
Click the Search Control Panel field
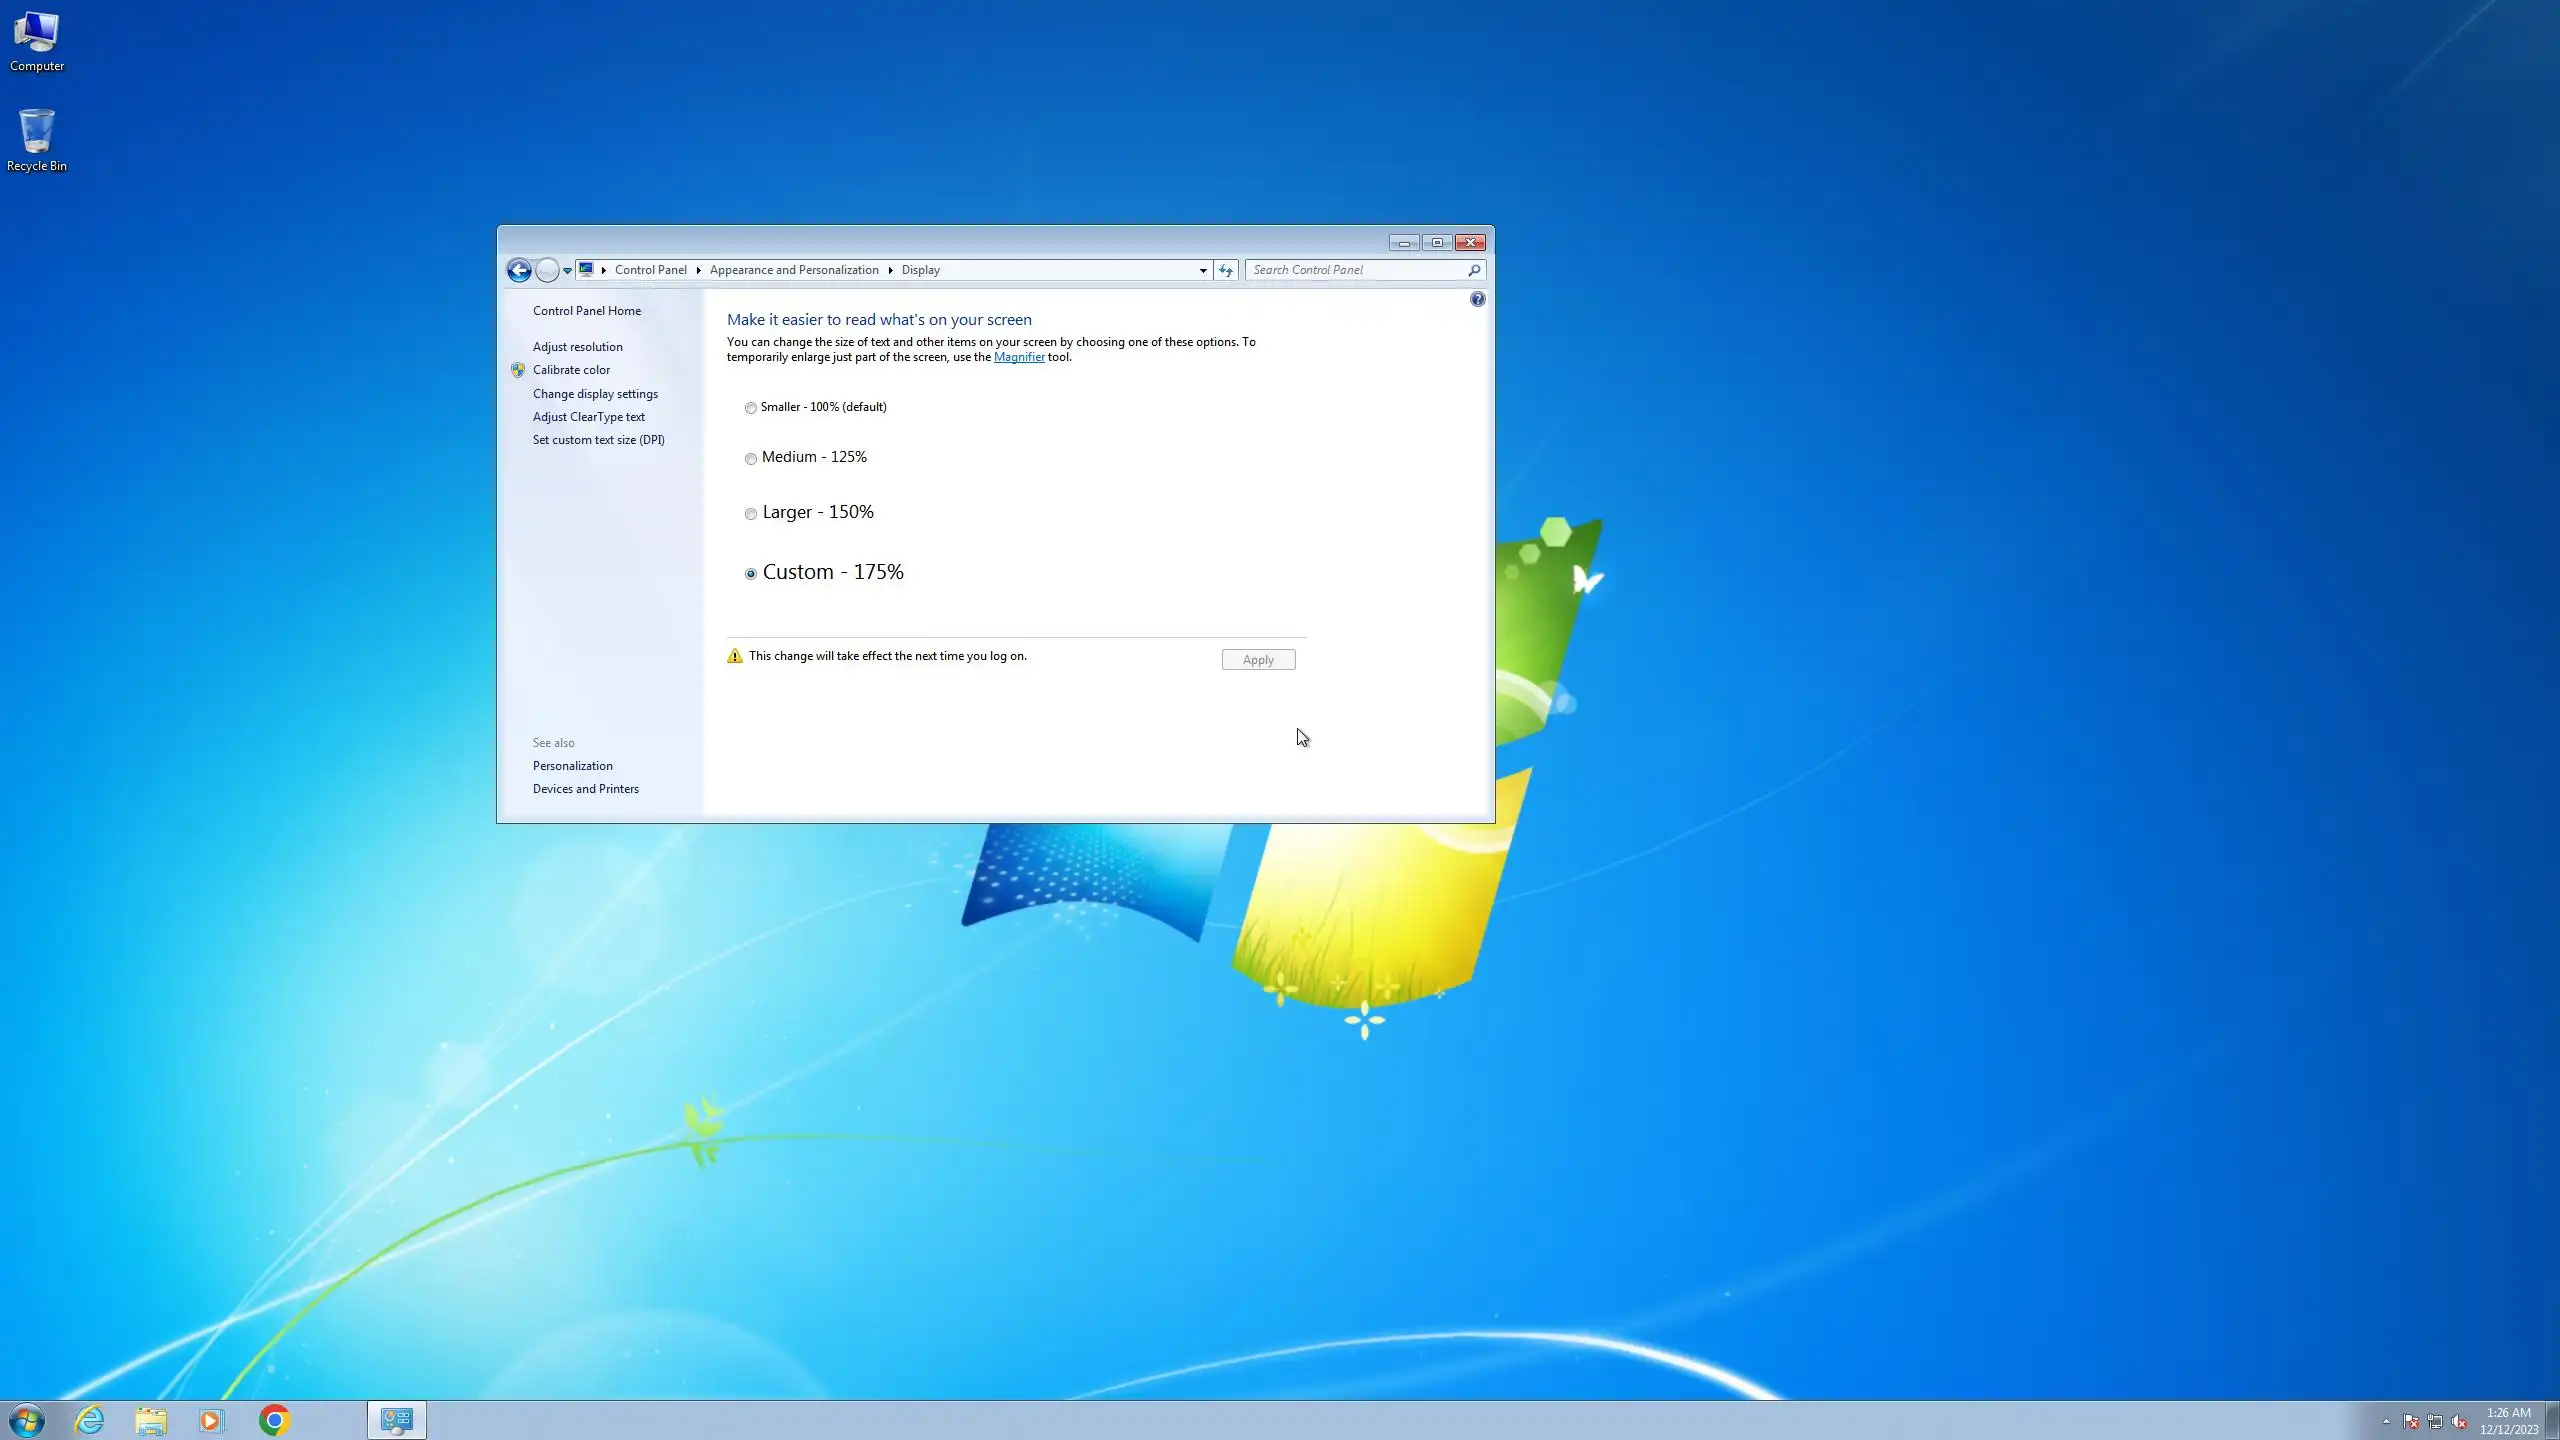pyautogui.click(x=1355, y=270)
